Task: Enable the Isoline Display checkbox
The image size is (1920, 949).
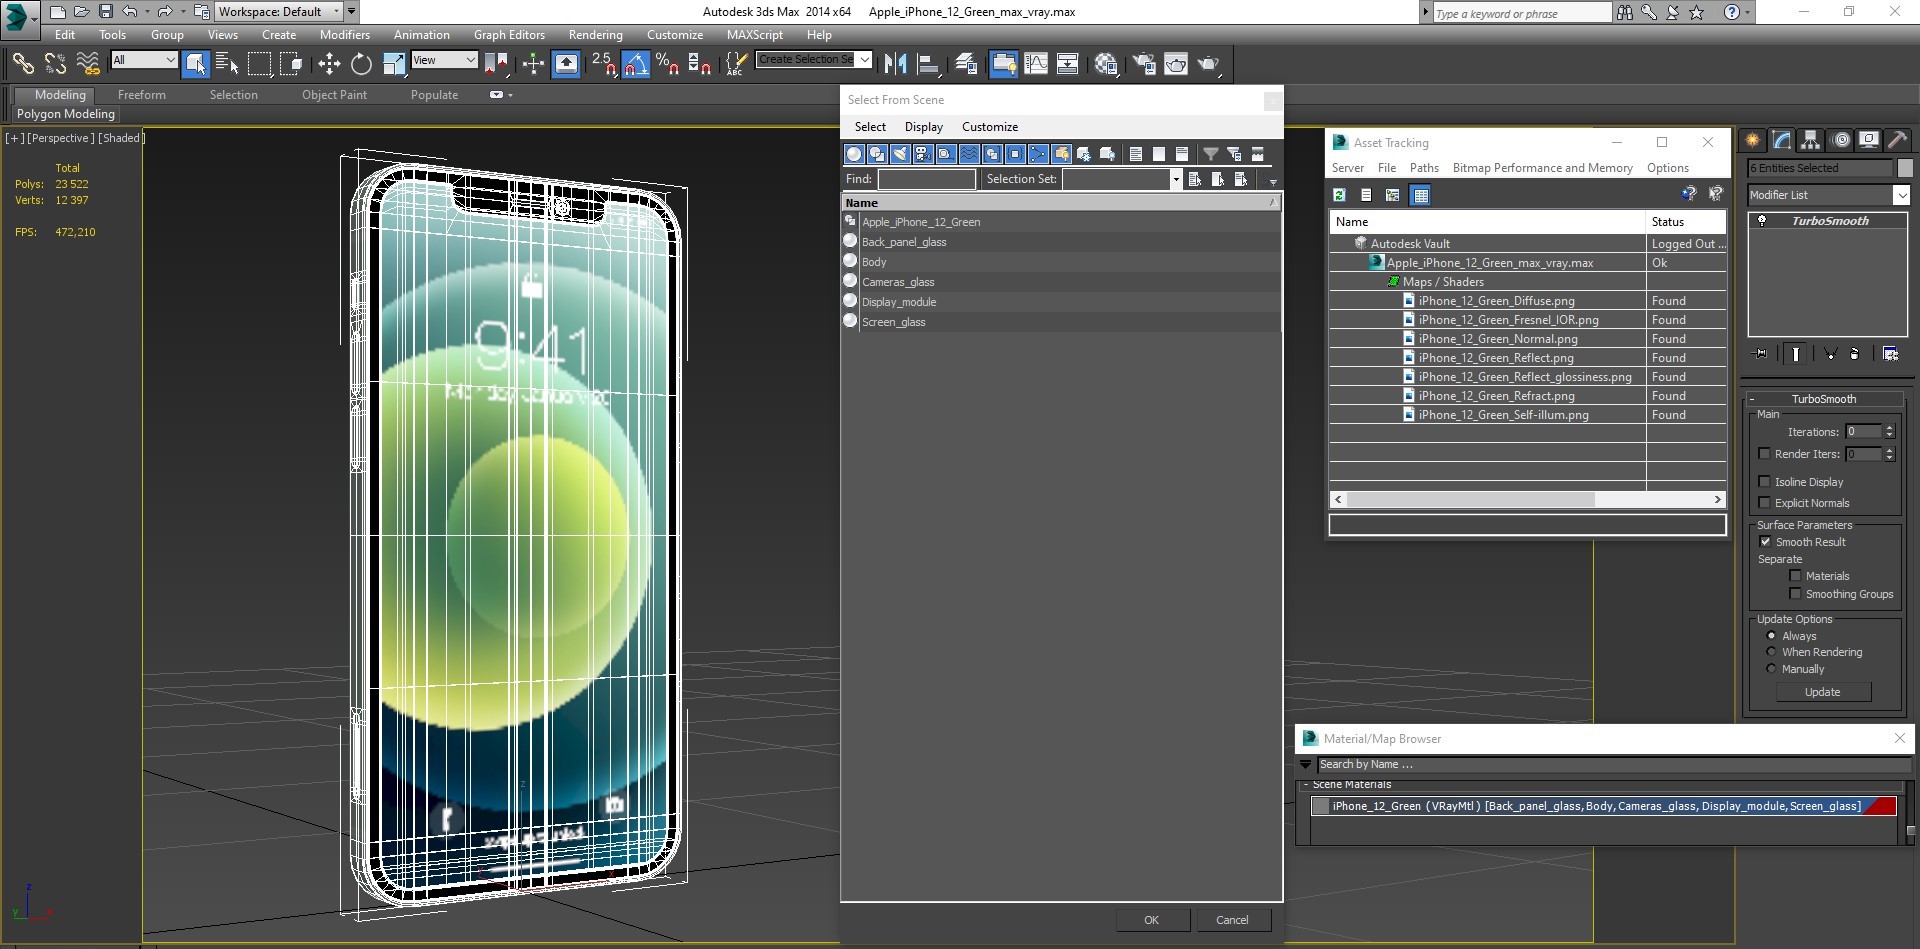Action: coord(1765,482)
